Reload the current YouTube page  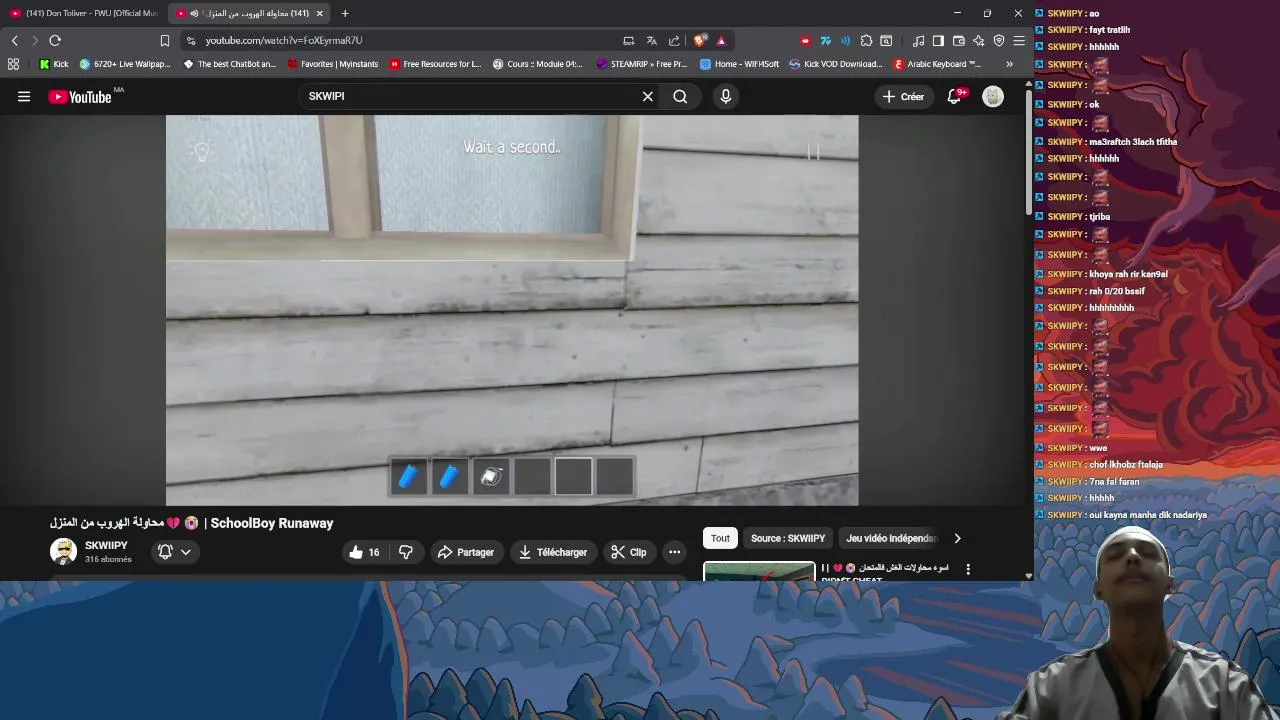(55, 40)
